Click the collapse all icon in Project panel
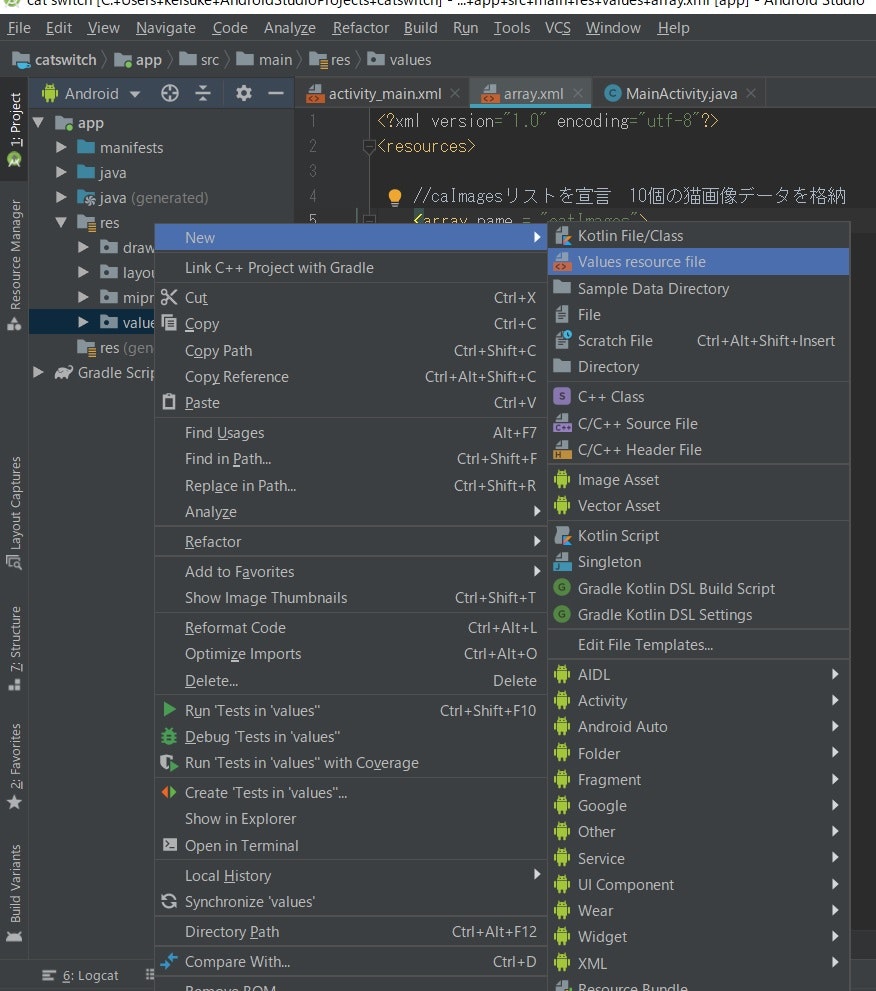876x991 pixels. tap(203, 94)
